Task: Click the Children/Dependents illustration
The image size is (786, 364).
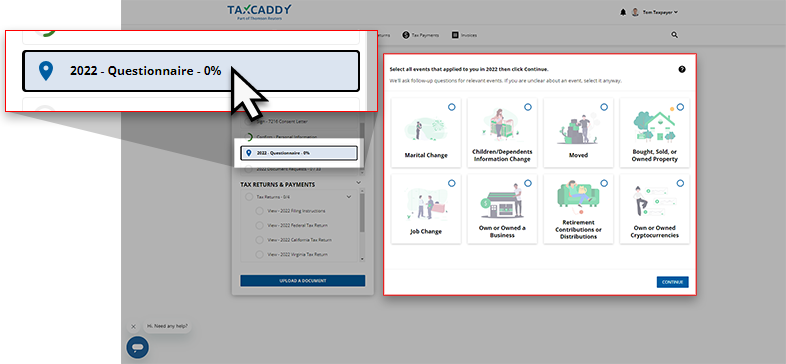Action: pos(501,125)
